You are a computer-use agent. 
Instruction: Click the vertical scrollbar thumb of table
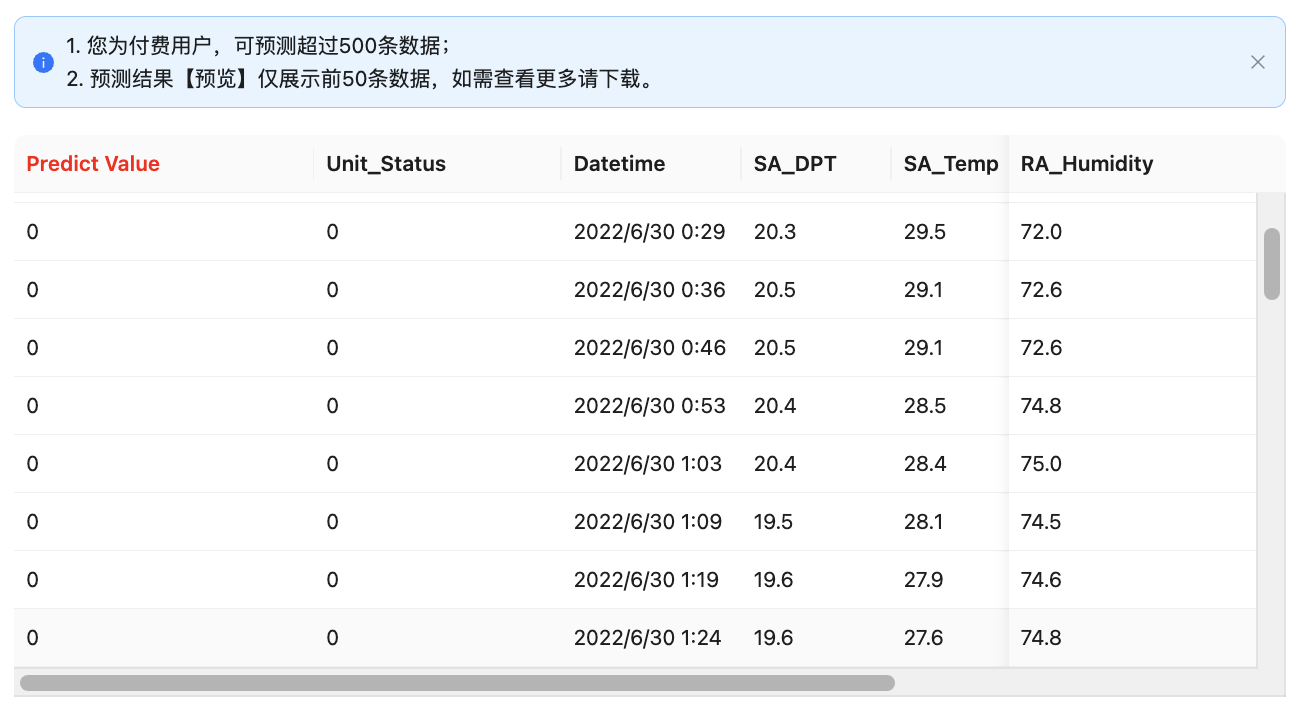point(1271,264)
